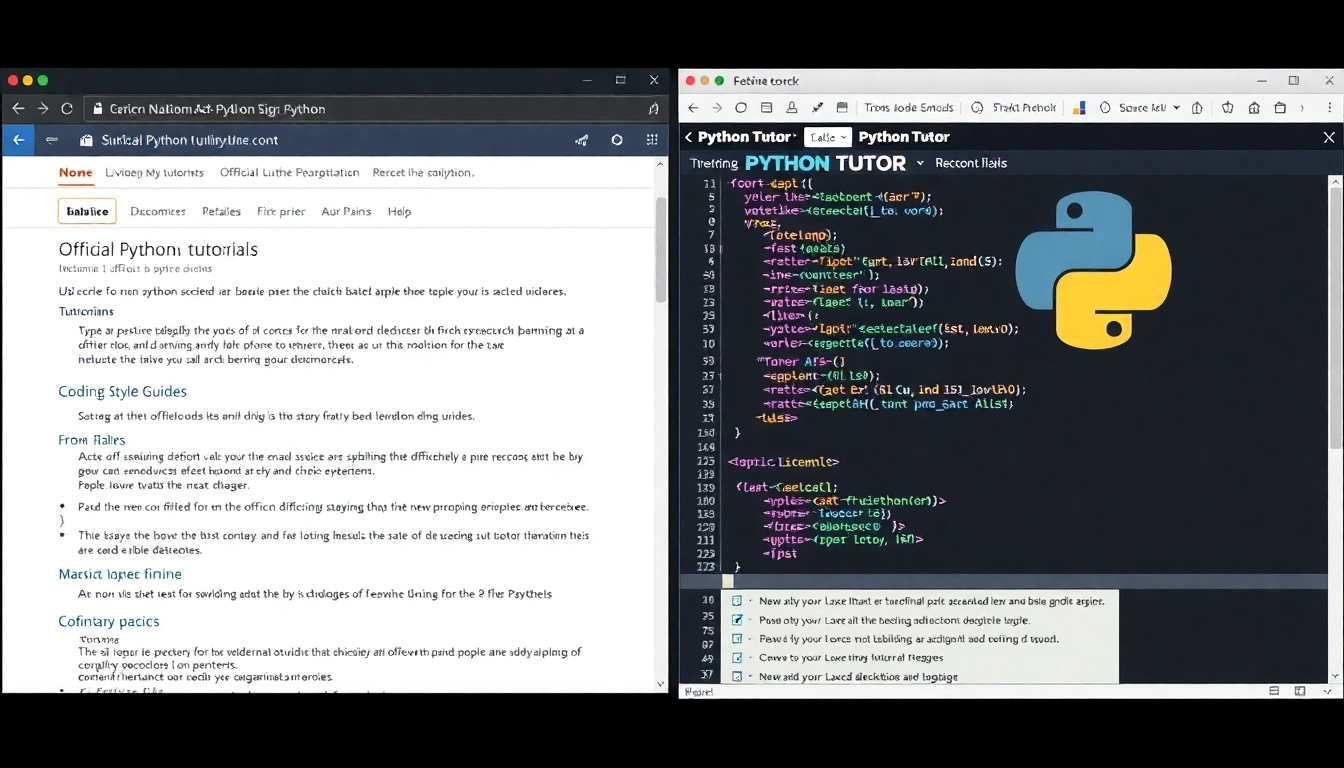Open the 'Livioep My tutorists' tab
Screen dimensions: 1344x768
point(154,172)
